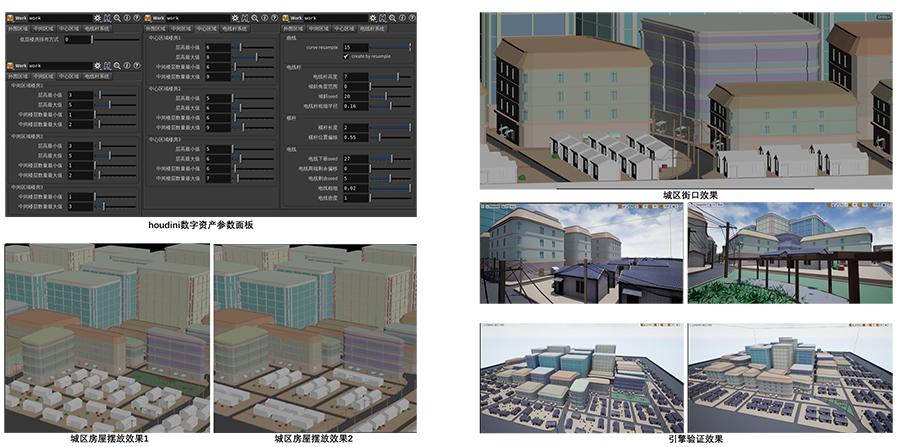Select 中心区域 tab in 中心区域楼房 panel
The image size is (900, 447).
coord(206,28)
